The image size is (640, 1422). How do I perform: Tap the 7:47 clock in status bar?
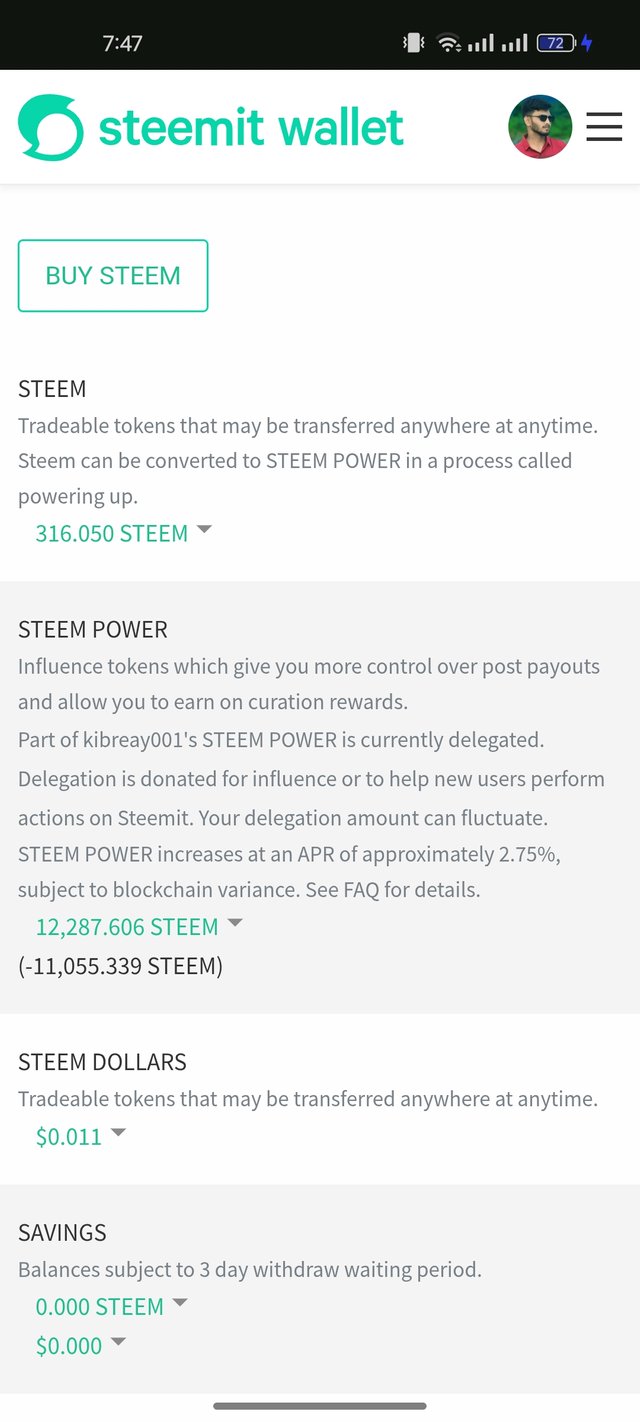122,43
